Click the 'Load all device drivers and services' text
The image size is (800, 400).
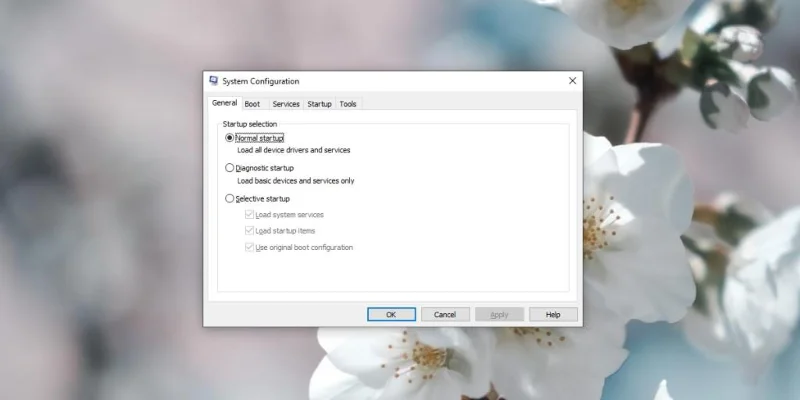click(x=294, y=150)
